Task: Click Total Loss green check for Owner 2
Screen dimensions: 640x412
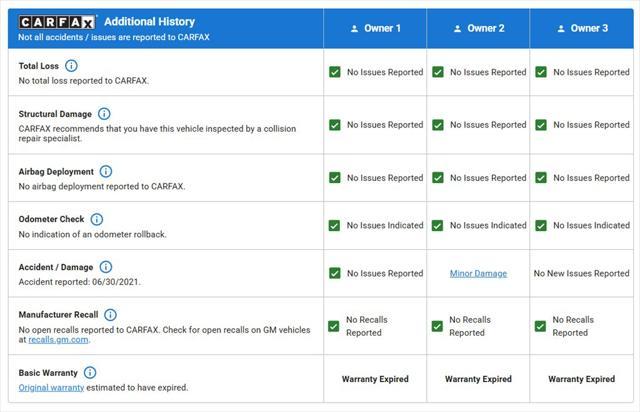Action: [x=438, y=72]
